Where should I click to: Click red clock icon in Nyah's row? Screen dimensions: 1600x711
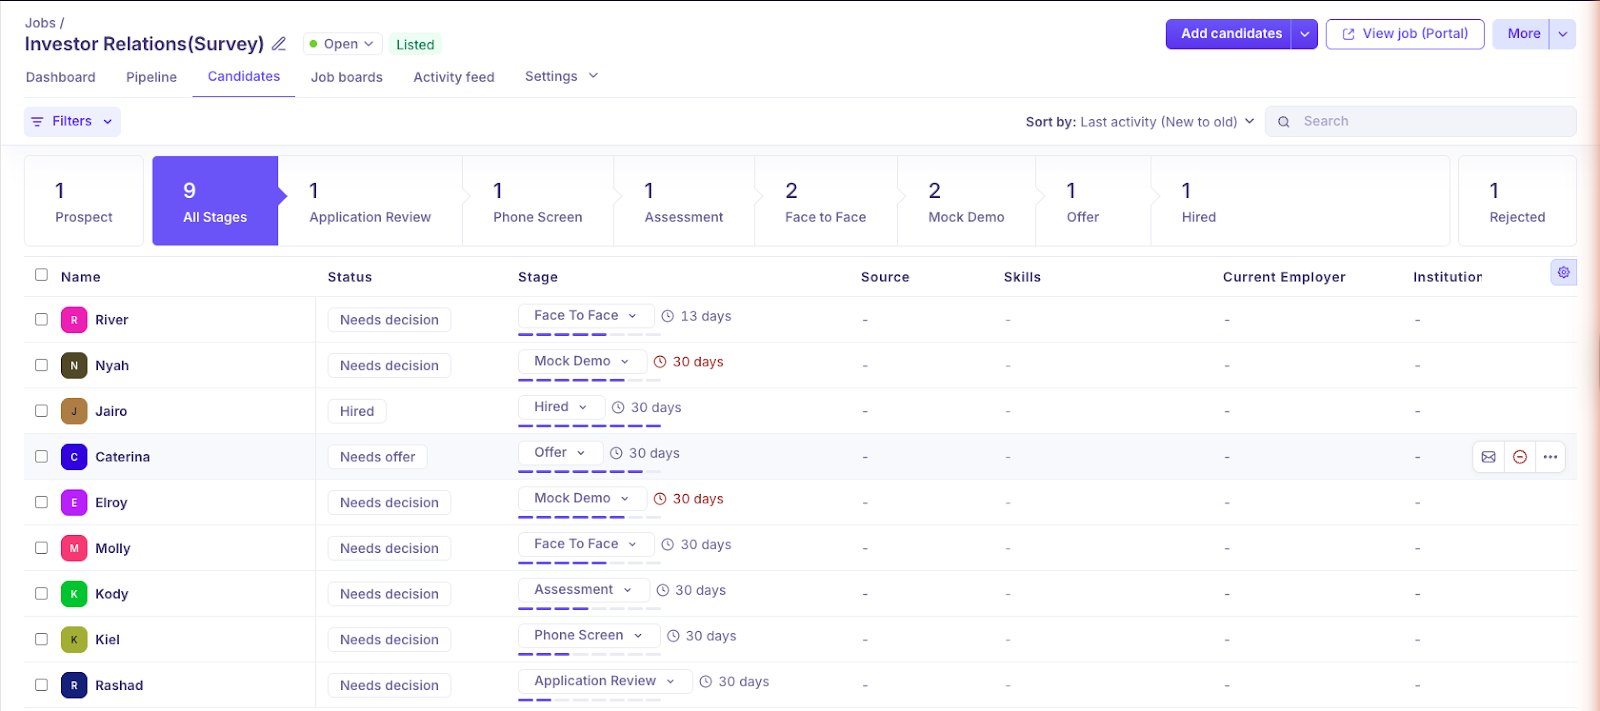click(660, 362)
